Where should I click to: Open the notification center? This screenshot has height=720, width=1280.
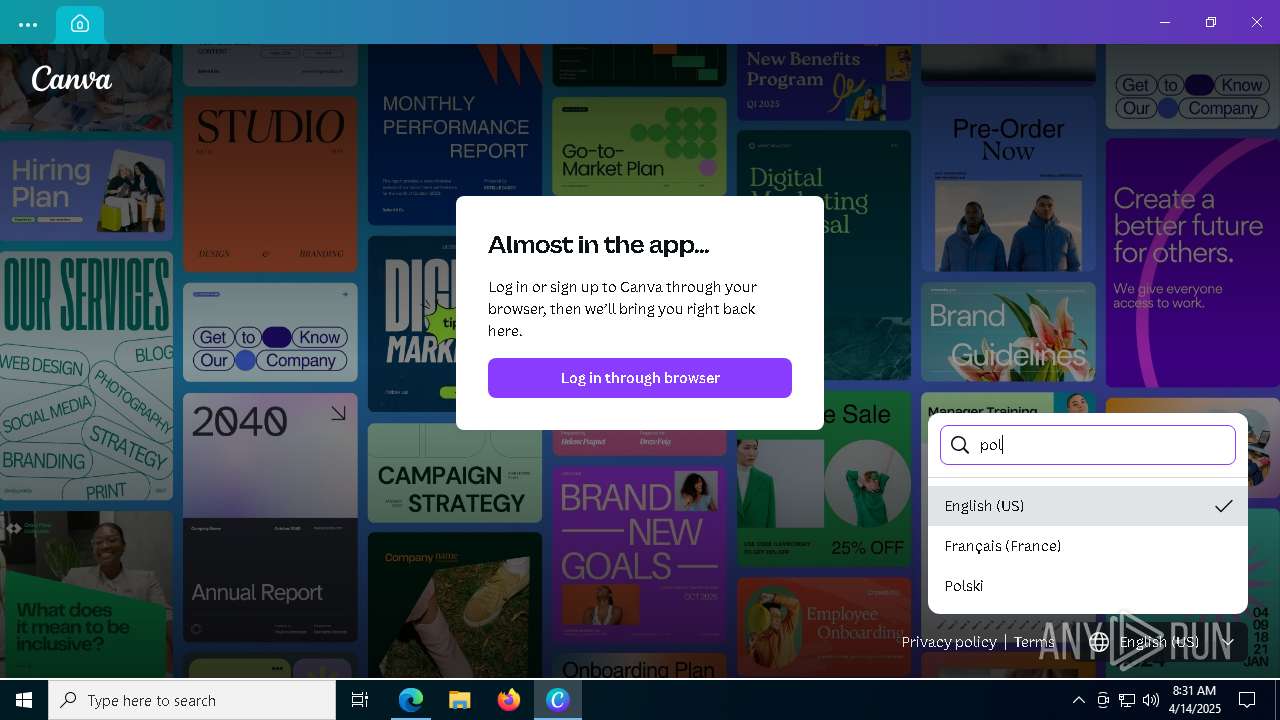[1247, 700]
